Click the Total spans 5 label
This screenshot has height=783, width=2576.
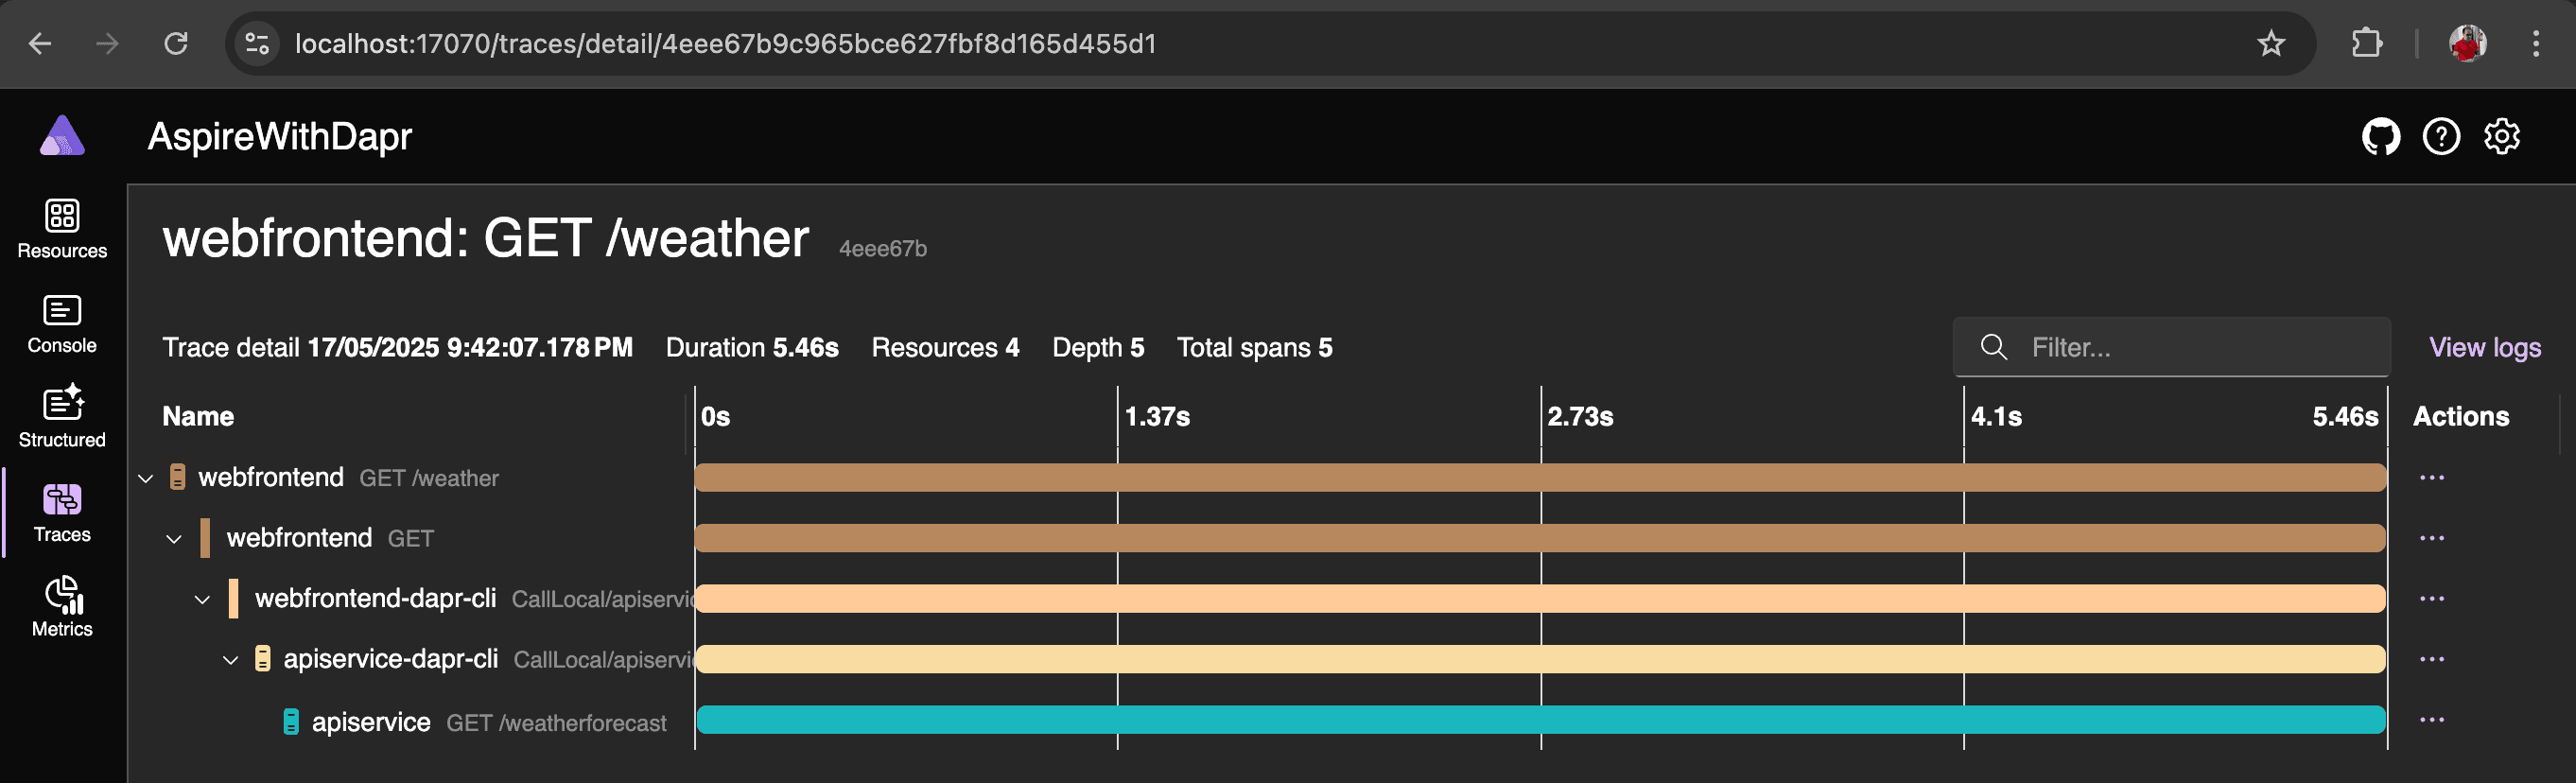[1254, 347]
